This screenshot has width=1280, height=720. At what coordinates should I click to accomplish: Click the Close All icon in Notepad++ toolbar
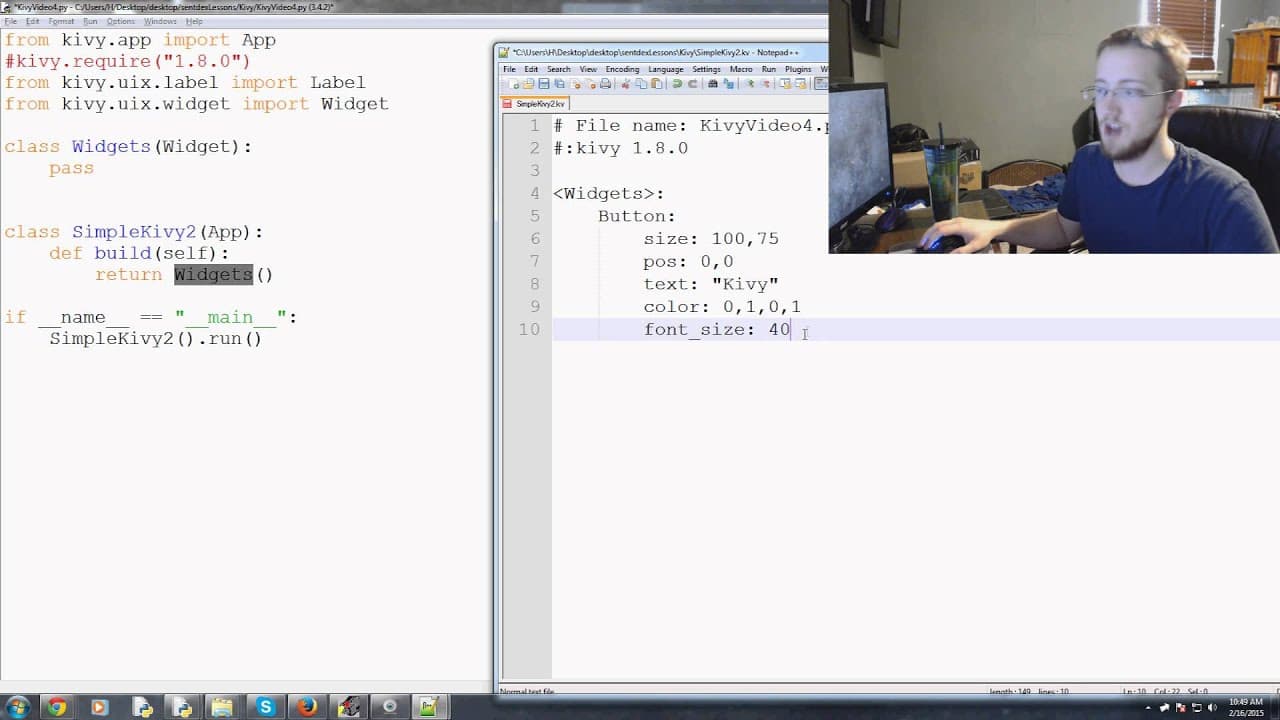591,84
